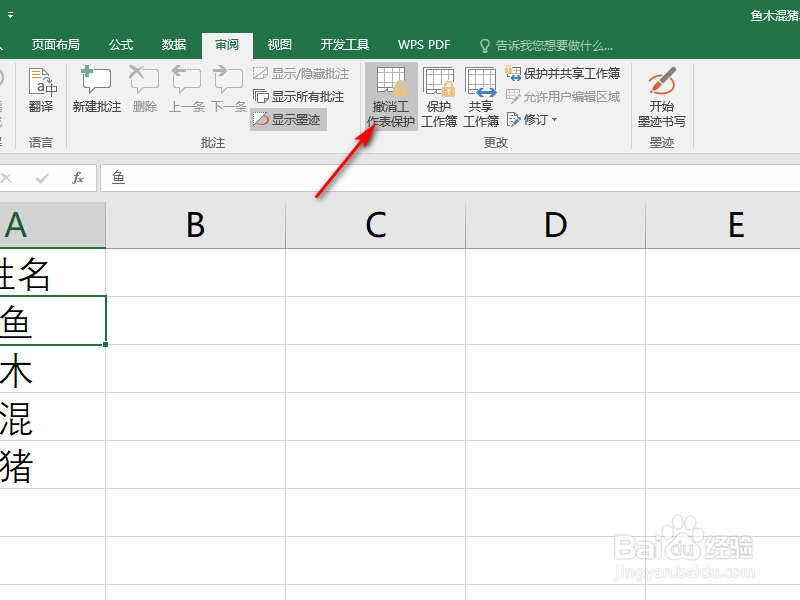Select the 共享工作簿 sharing tool

pyautogui.click(x=481, y=95)
